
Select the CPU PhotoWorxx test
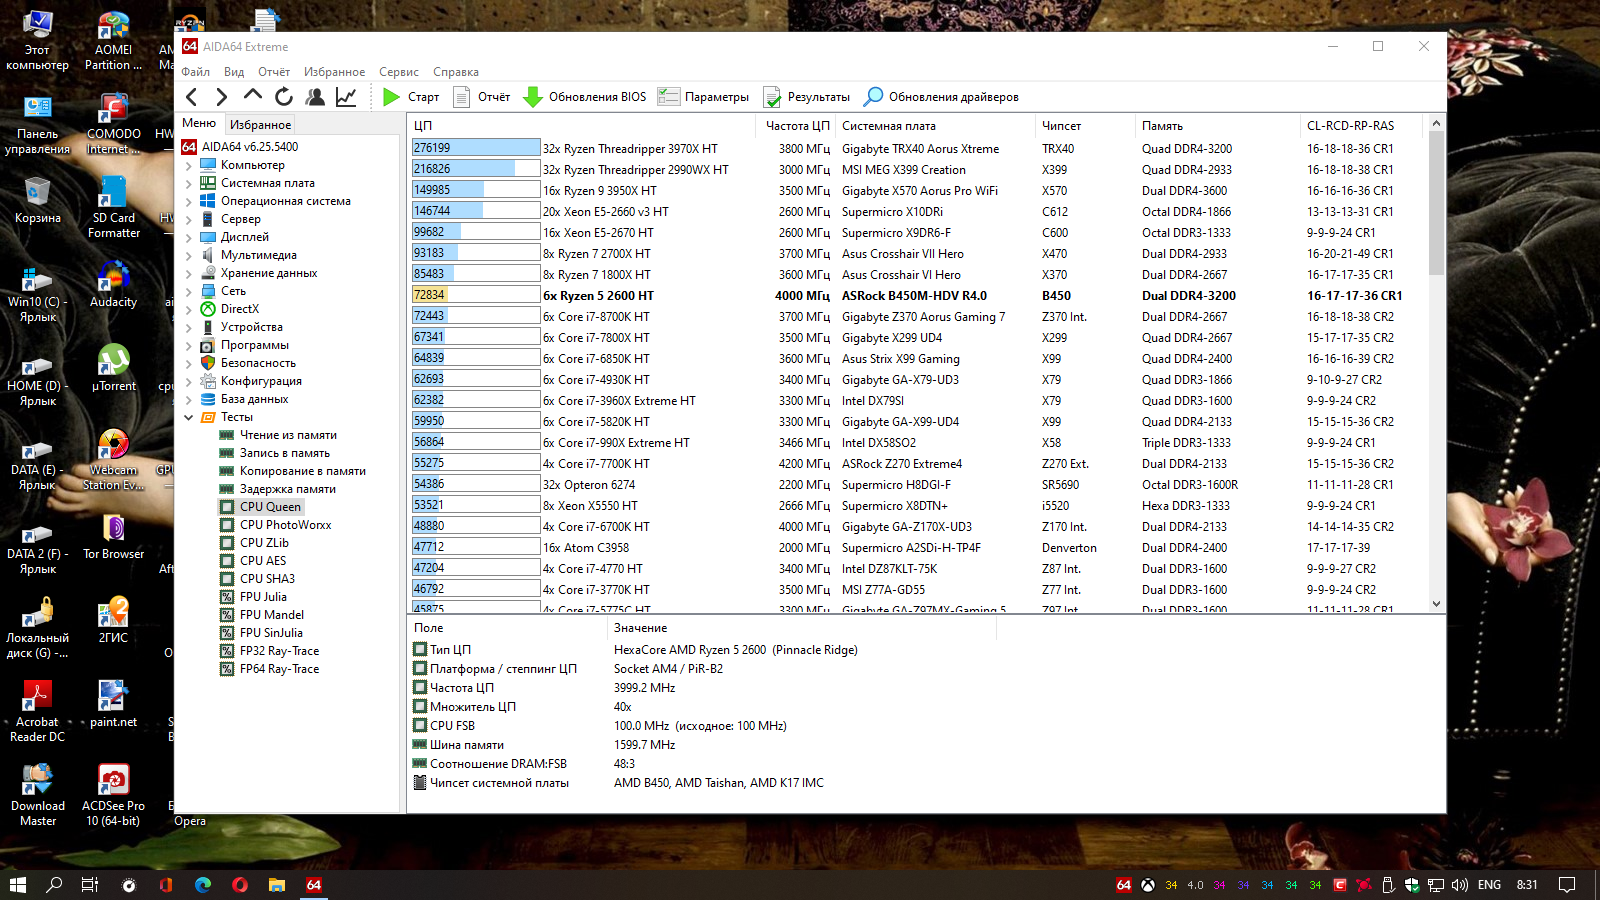click(x=285, y=525)
